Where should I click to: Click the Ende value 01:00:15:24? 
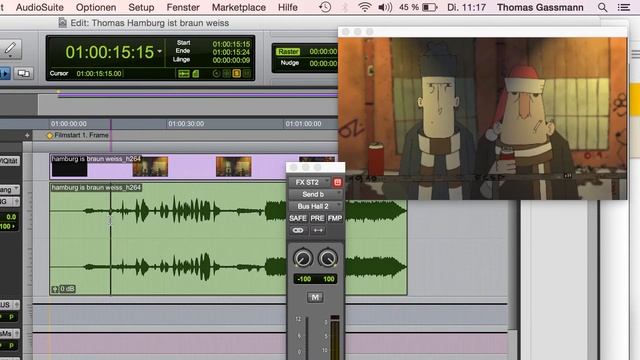pos(231,52)
